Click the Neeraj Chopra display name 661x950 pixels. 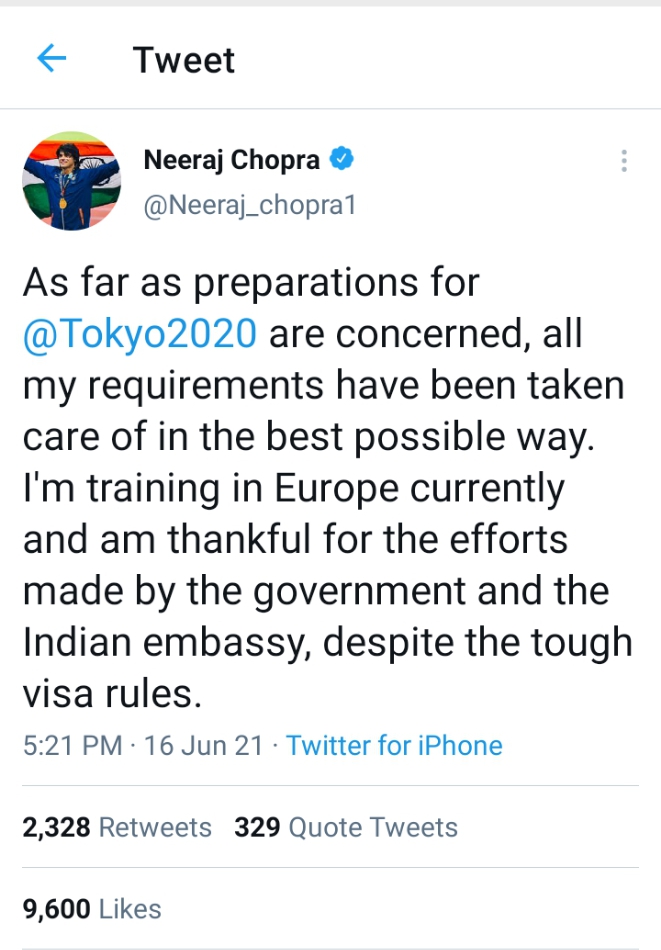[x=231, y=160]
